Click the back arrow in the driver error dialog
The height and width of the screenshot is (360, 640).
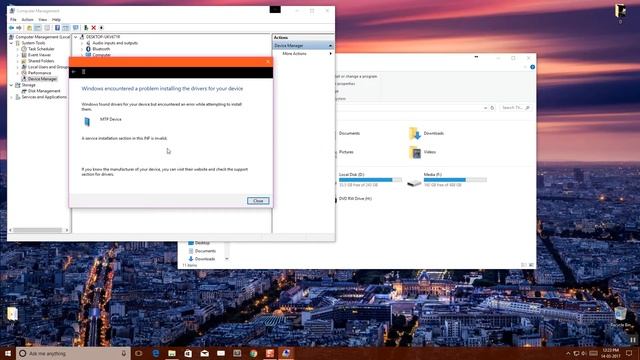coord(74,72)
